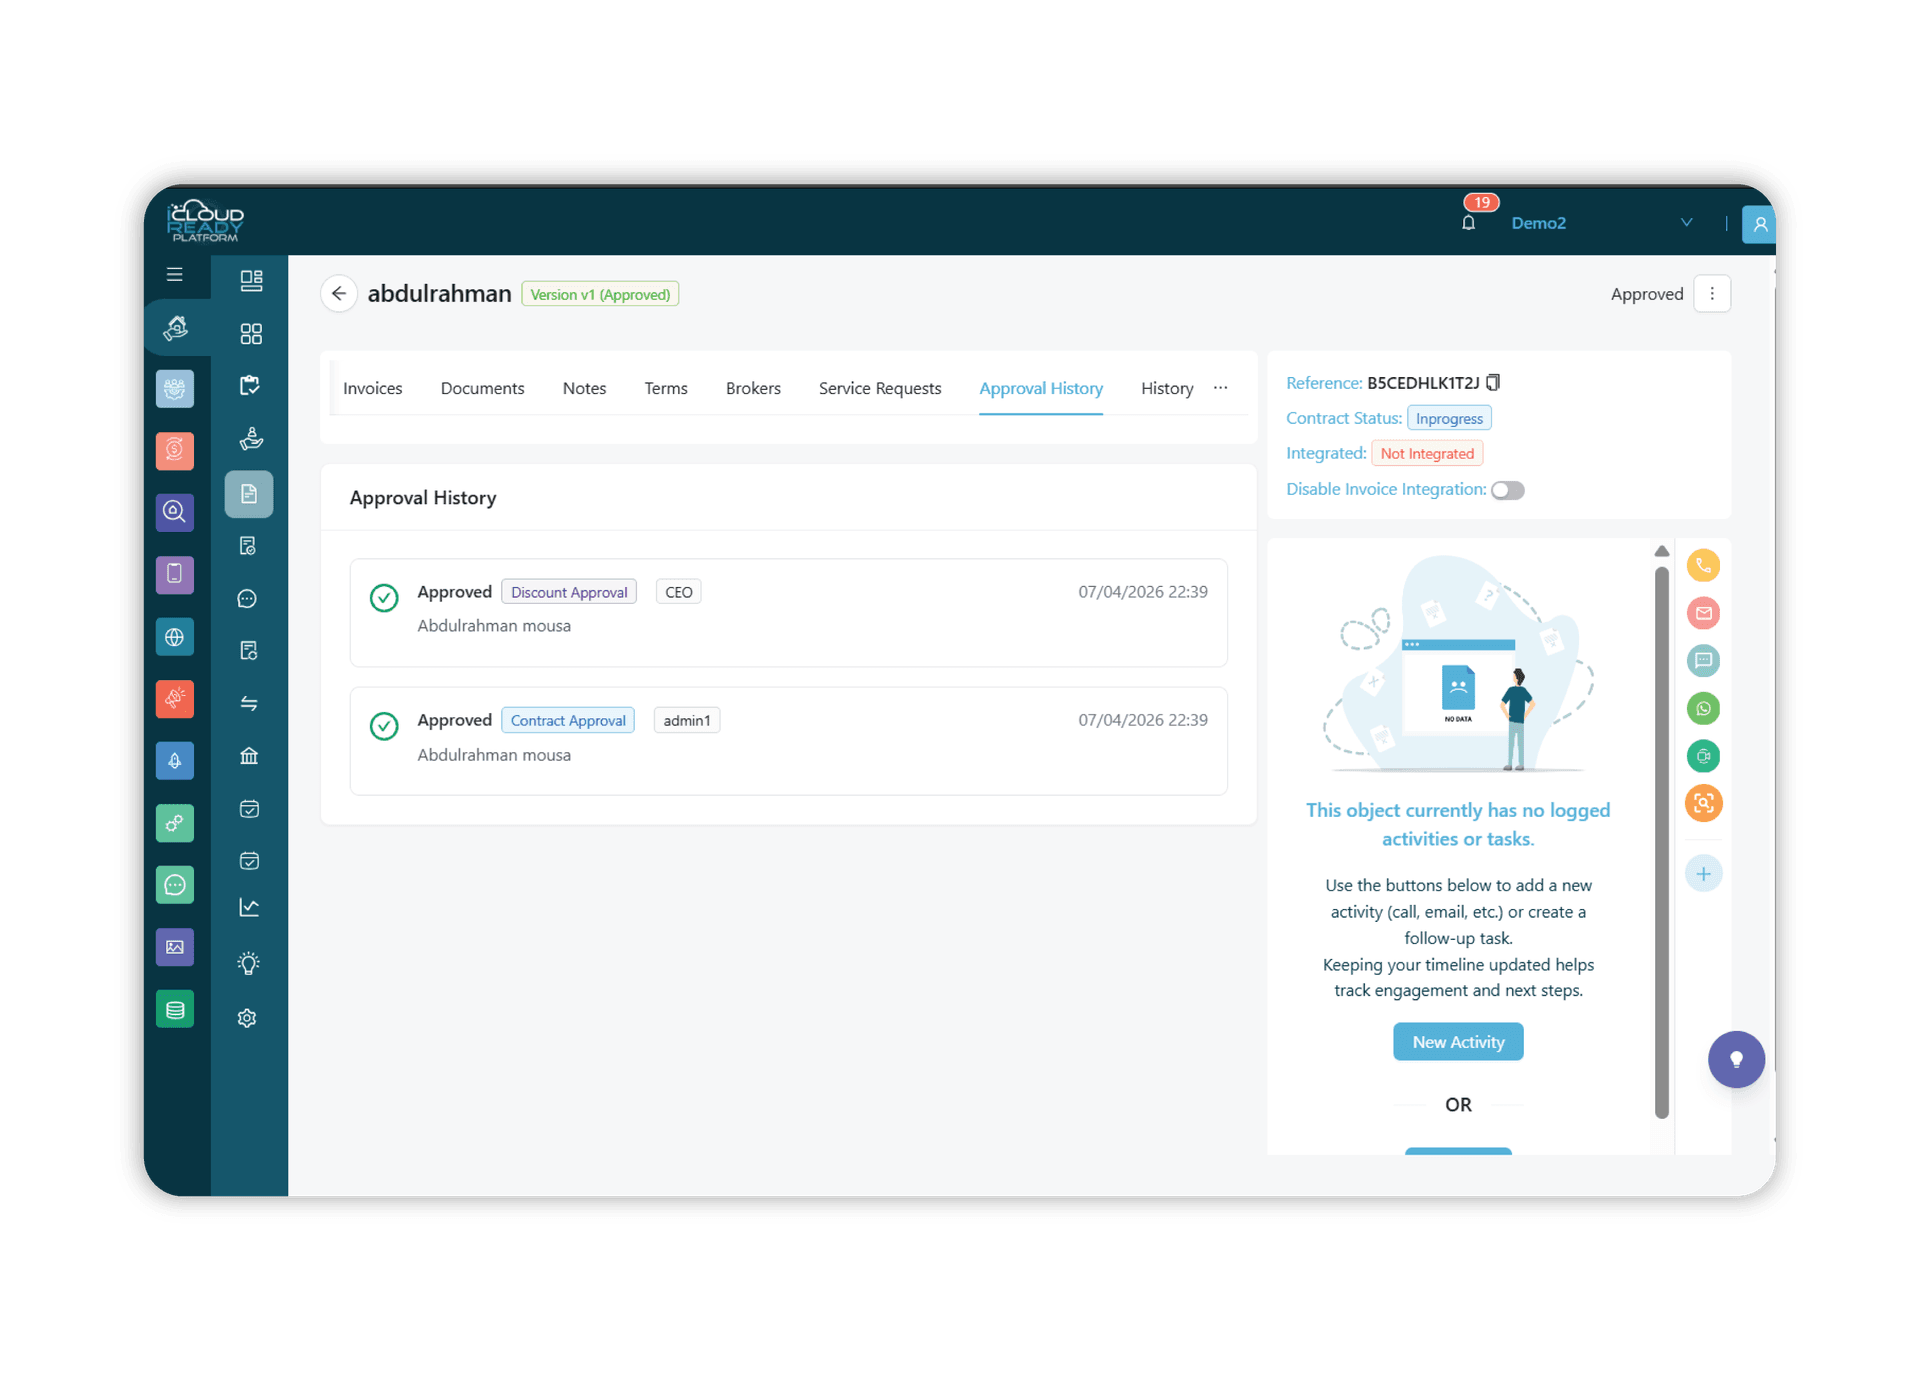
Task: Click the orange scan search activity icon
Action: tap(1704, 804)
